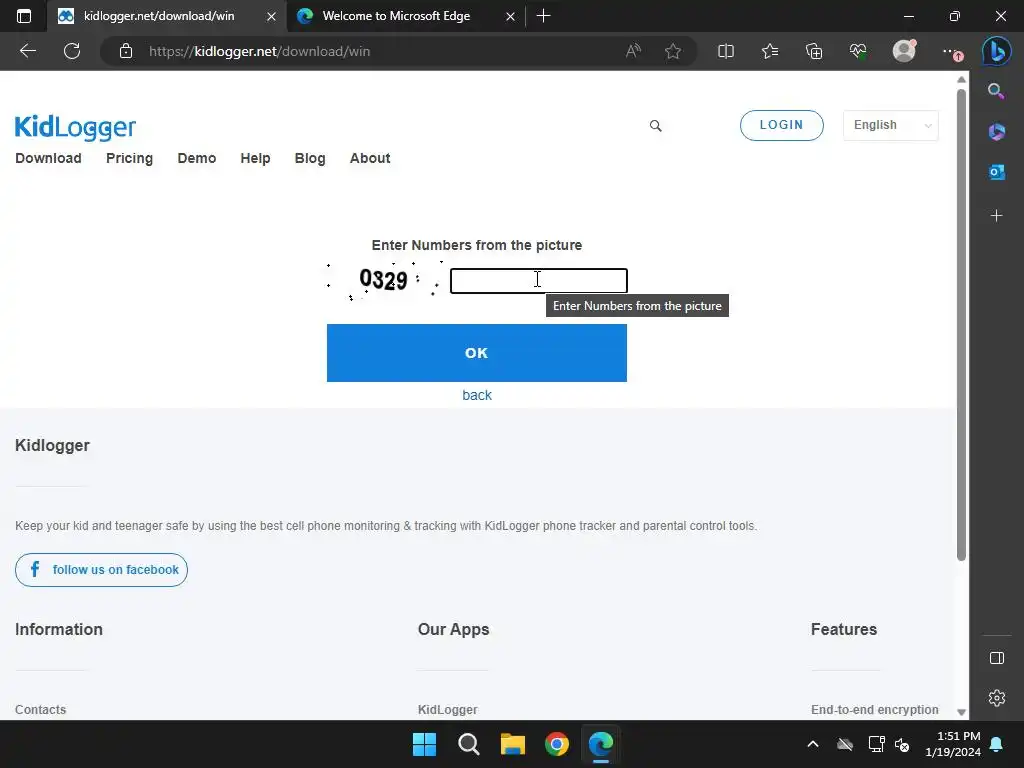Open End-to-end encryption footer link
The width and height of the screenshot is (1024, 768).
tap(874, 709)
